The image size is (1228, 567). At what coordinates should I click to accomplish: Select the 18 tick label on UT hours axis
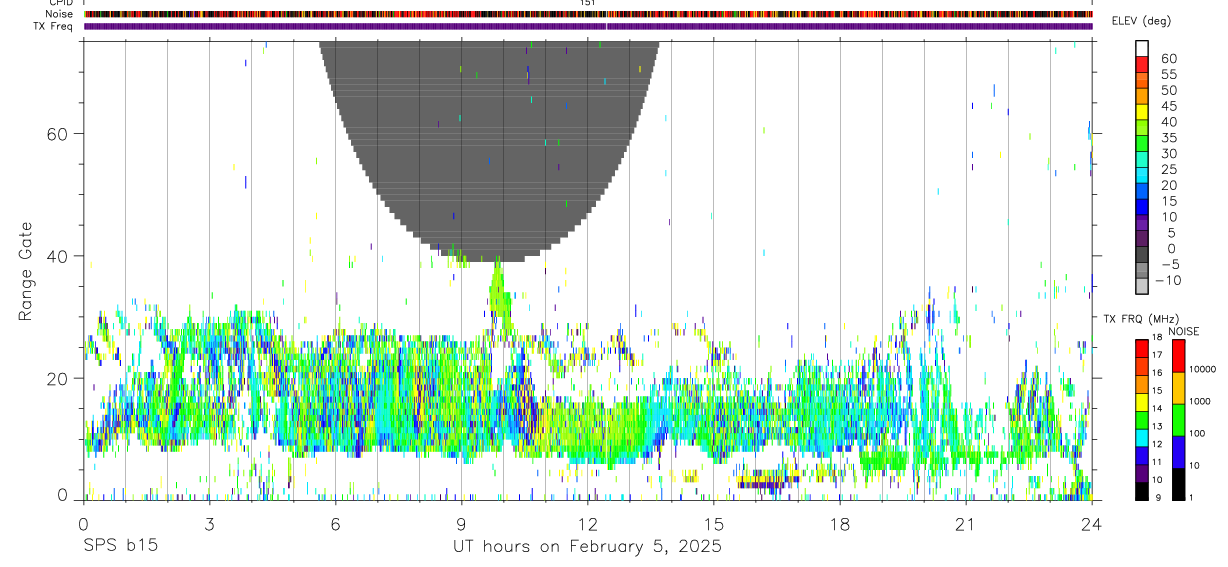click(839, 524)
